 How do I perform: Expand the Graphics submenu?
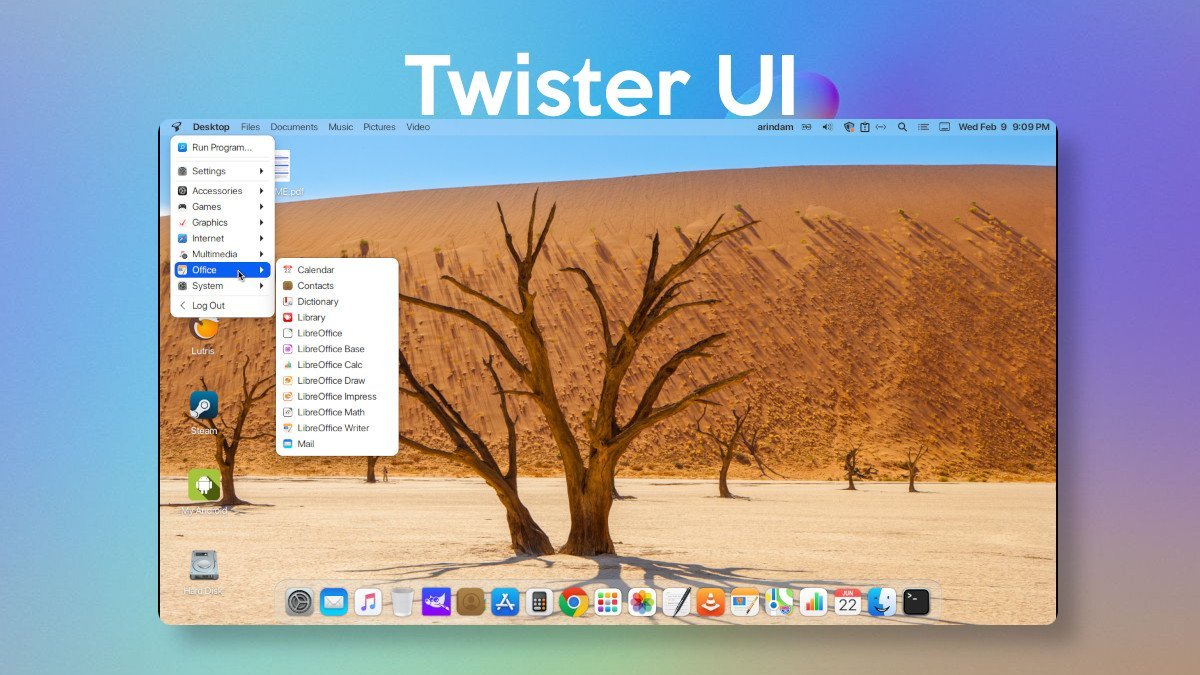(x=222, y=222)
